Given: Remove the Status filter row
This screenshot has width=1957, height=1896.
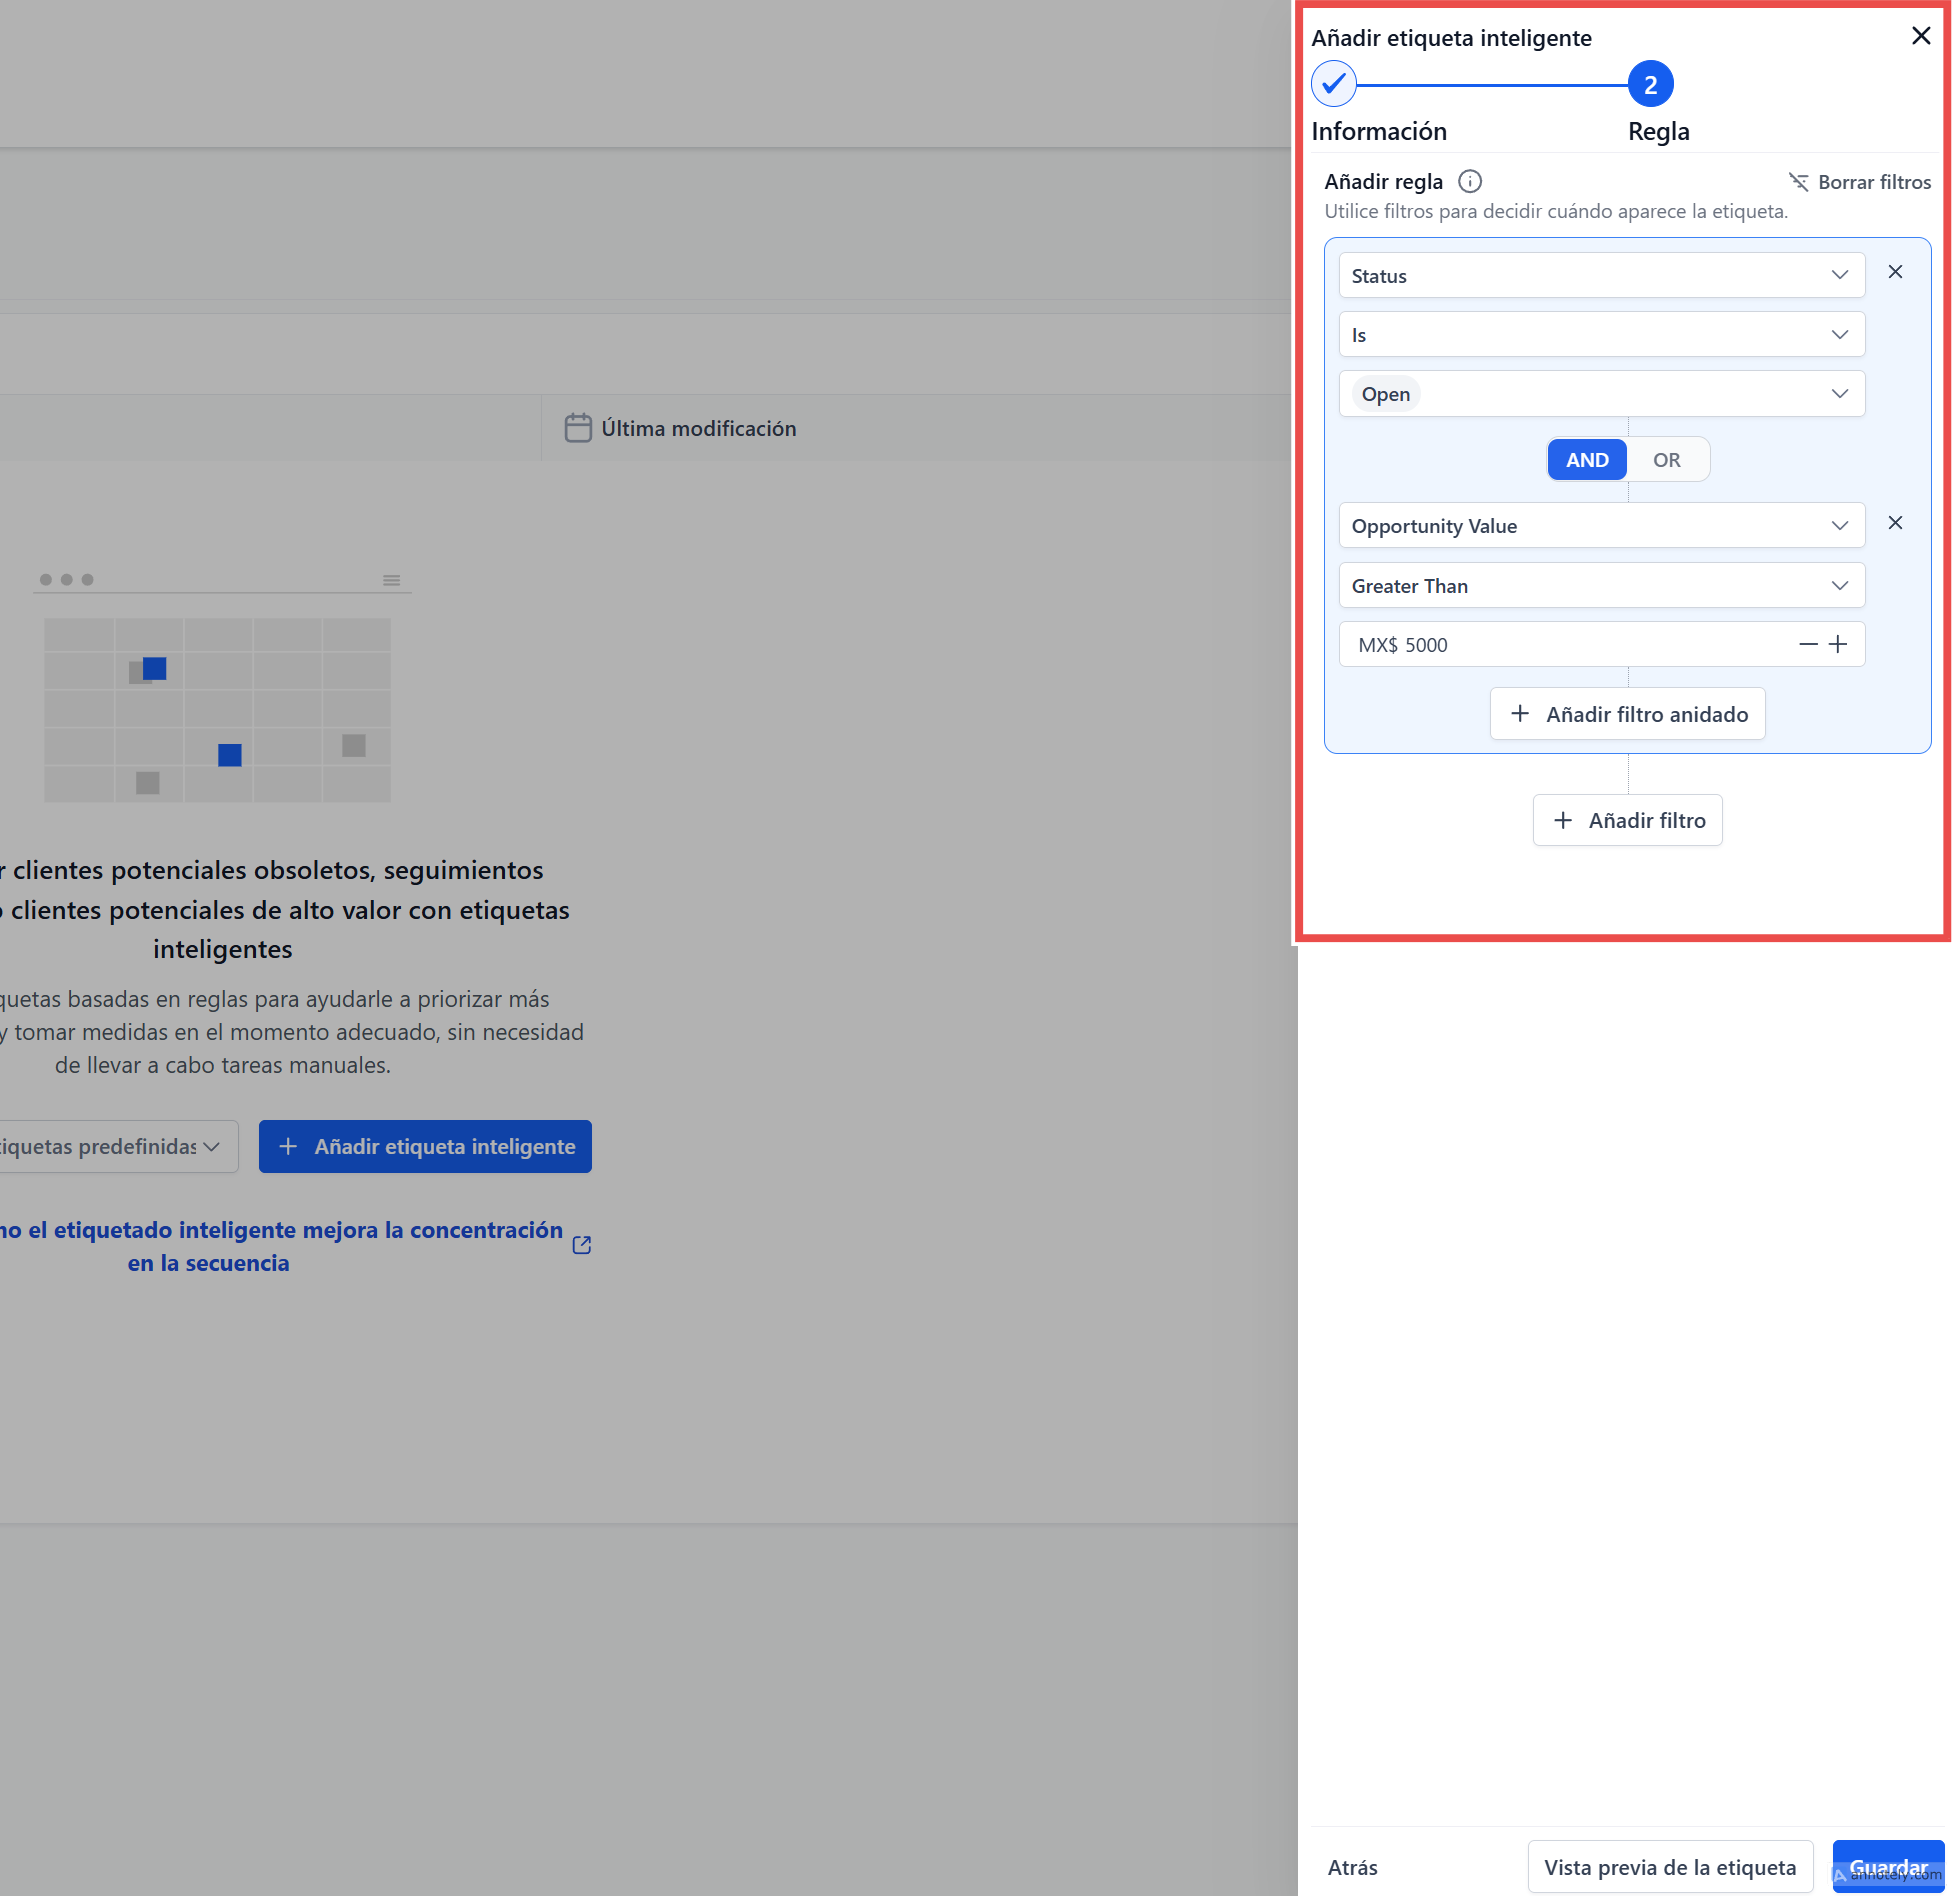Looking at the screenshot, I should coord(1894,272).
